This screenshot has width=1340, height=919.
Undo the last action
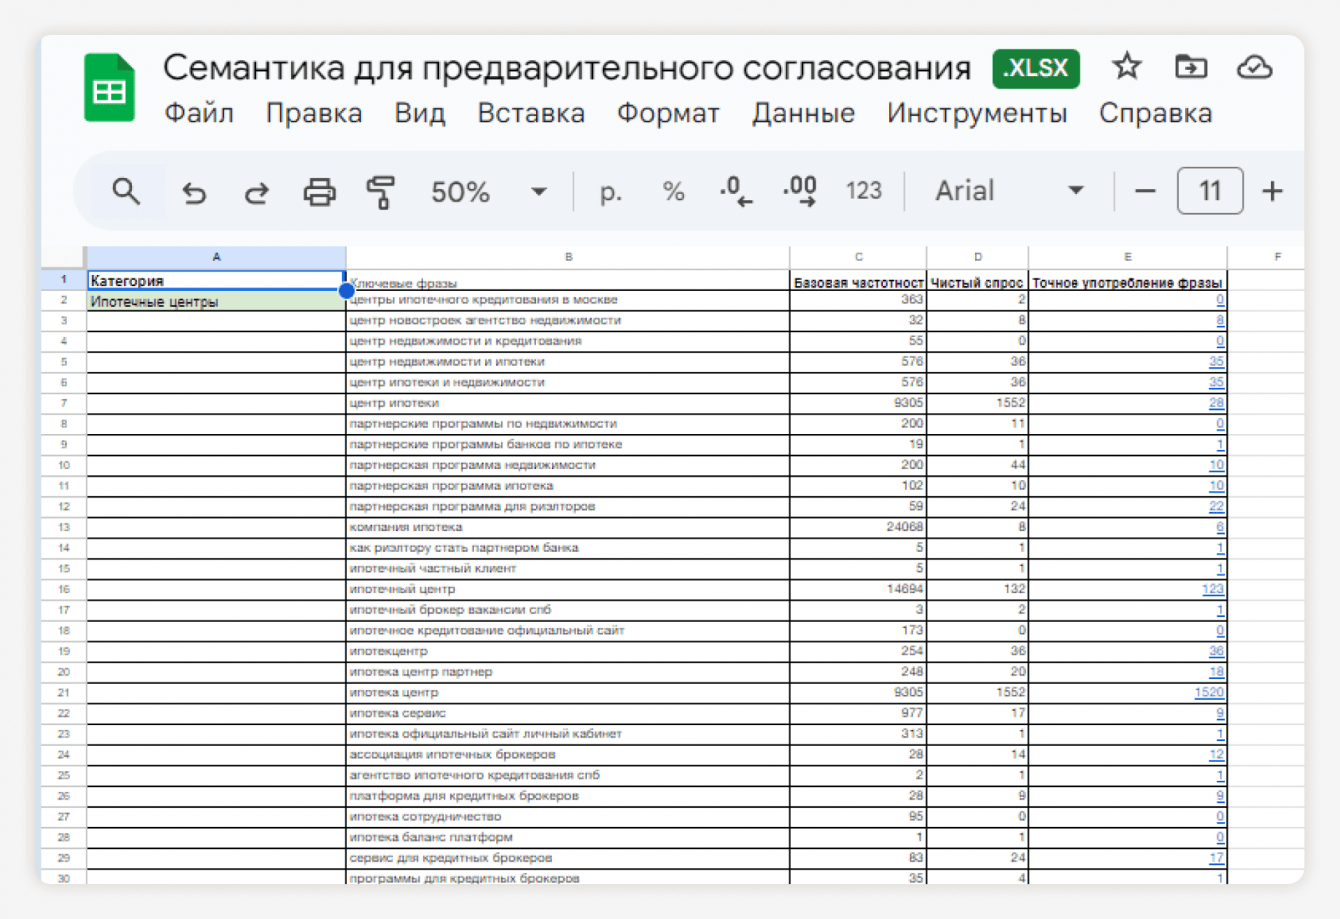coord(194,192)
